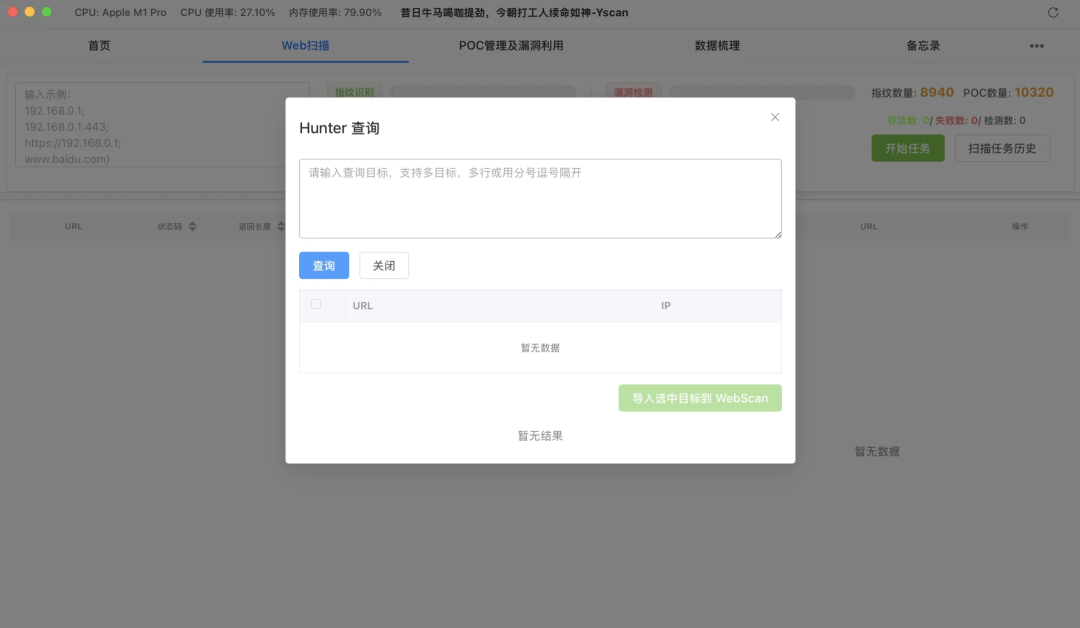Click the Hunter 查询 dialog title

(339, 128)
